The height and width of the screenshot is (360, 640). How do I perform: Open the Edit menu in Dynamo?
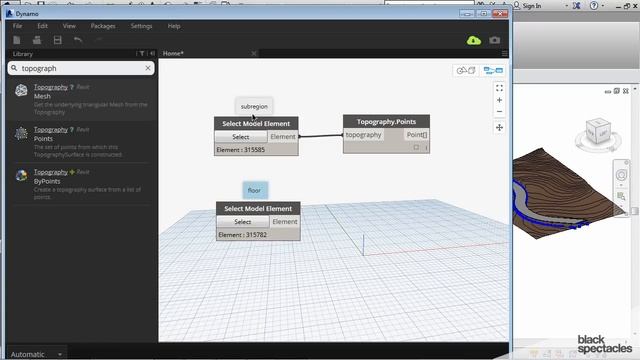click(42, 26)
